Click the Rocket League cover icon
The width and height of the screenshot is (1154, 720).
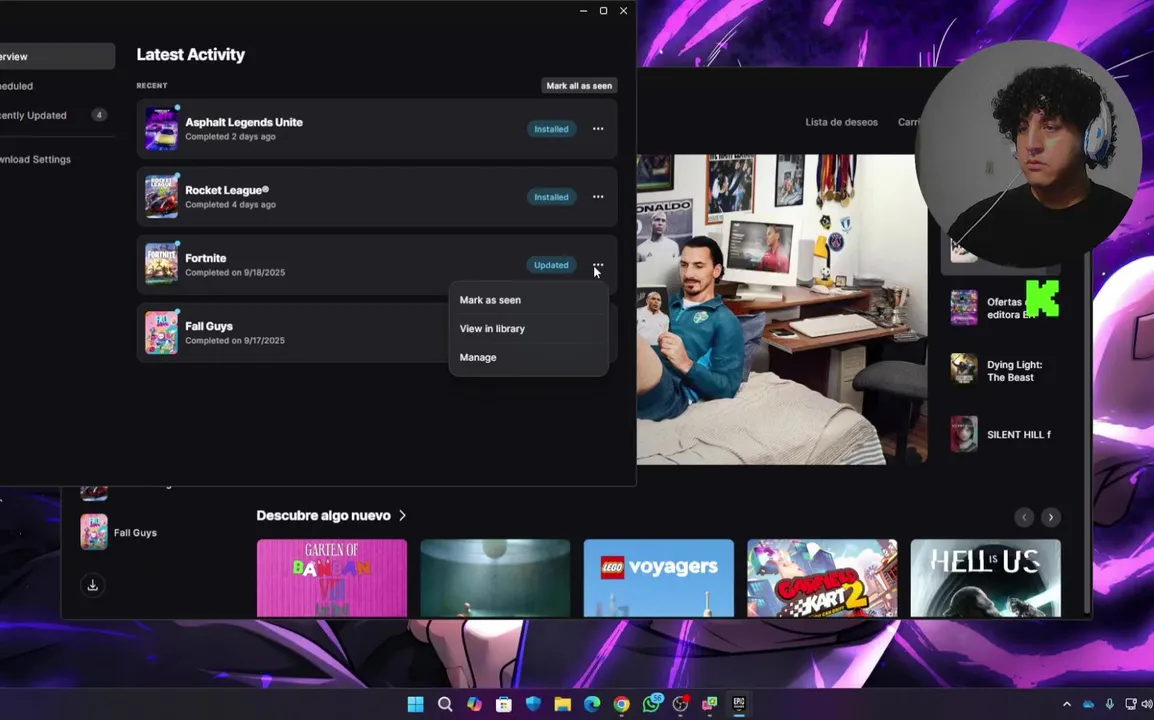pos(161,197)
